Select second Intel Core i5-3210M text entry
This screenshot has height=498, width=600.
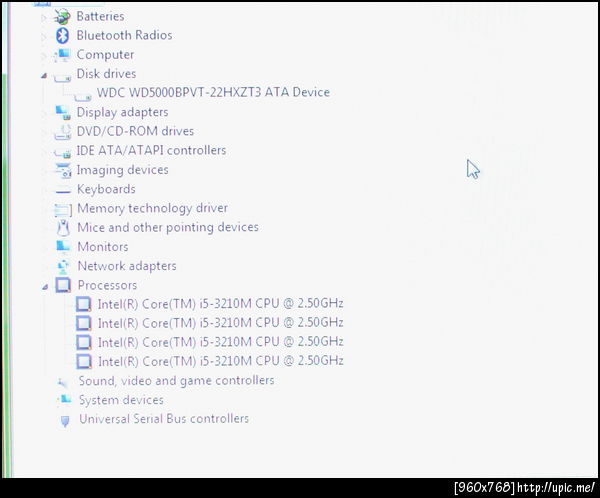[x=221, y=323]
